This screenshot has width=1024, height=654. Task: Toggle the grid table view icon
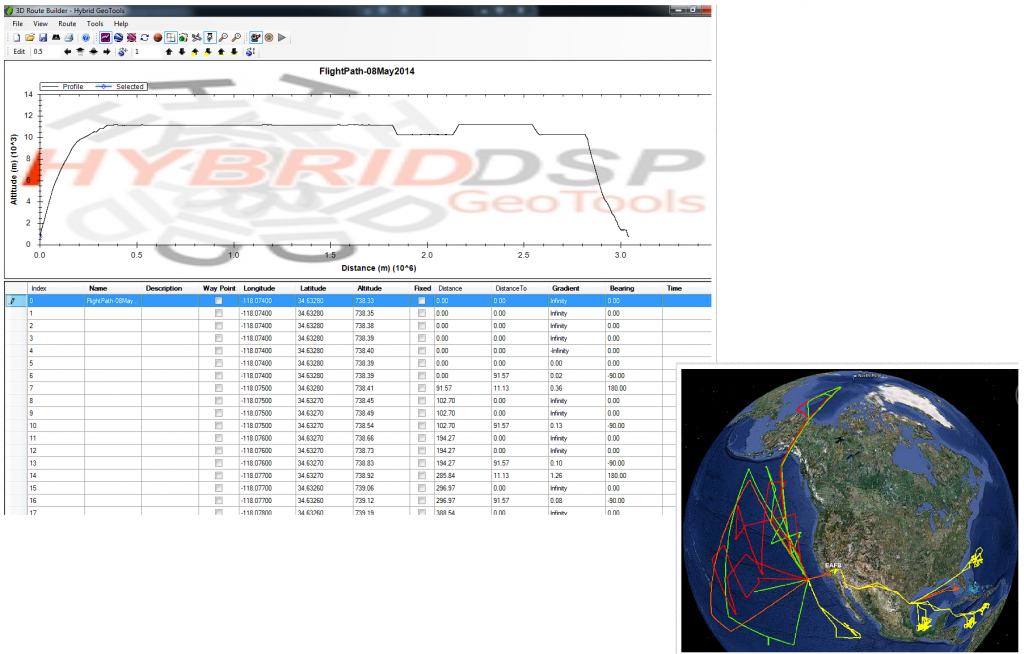170,38
